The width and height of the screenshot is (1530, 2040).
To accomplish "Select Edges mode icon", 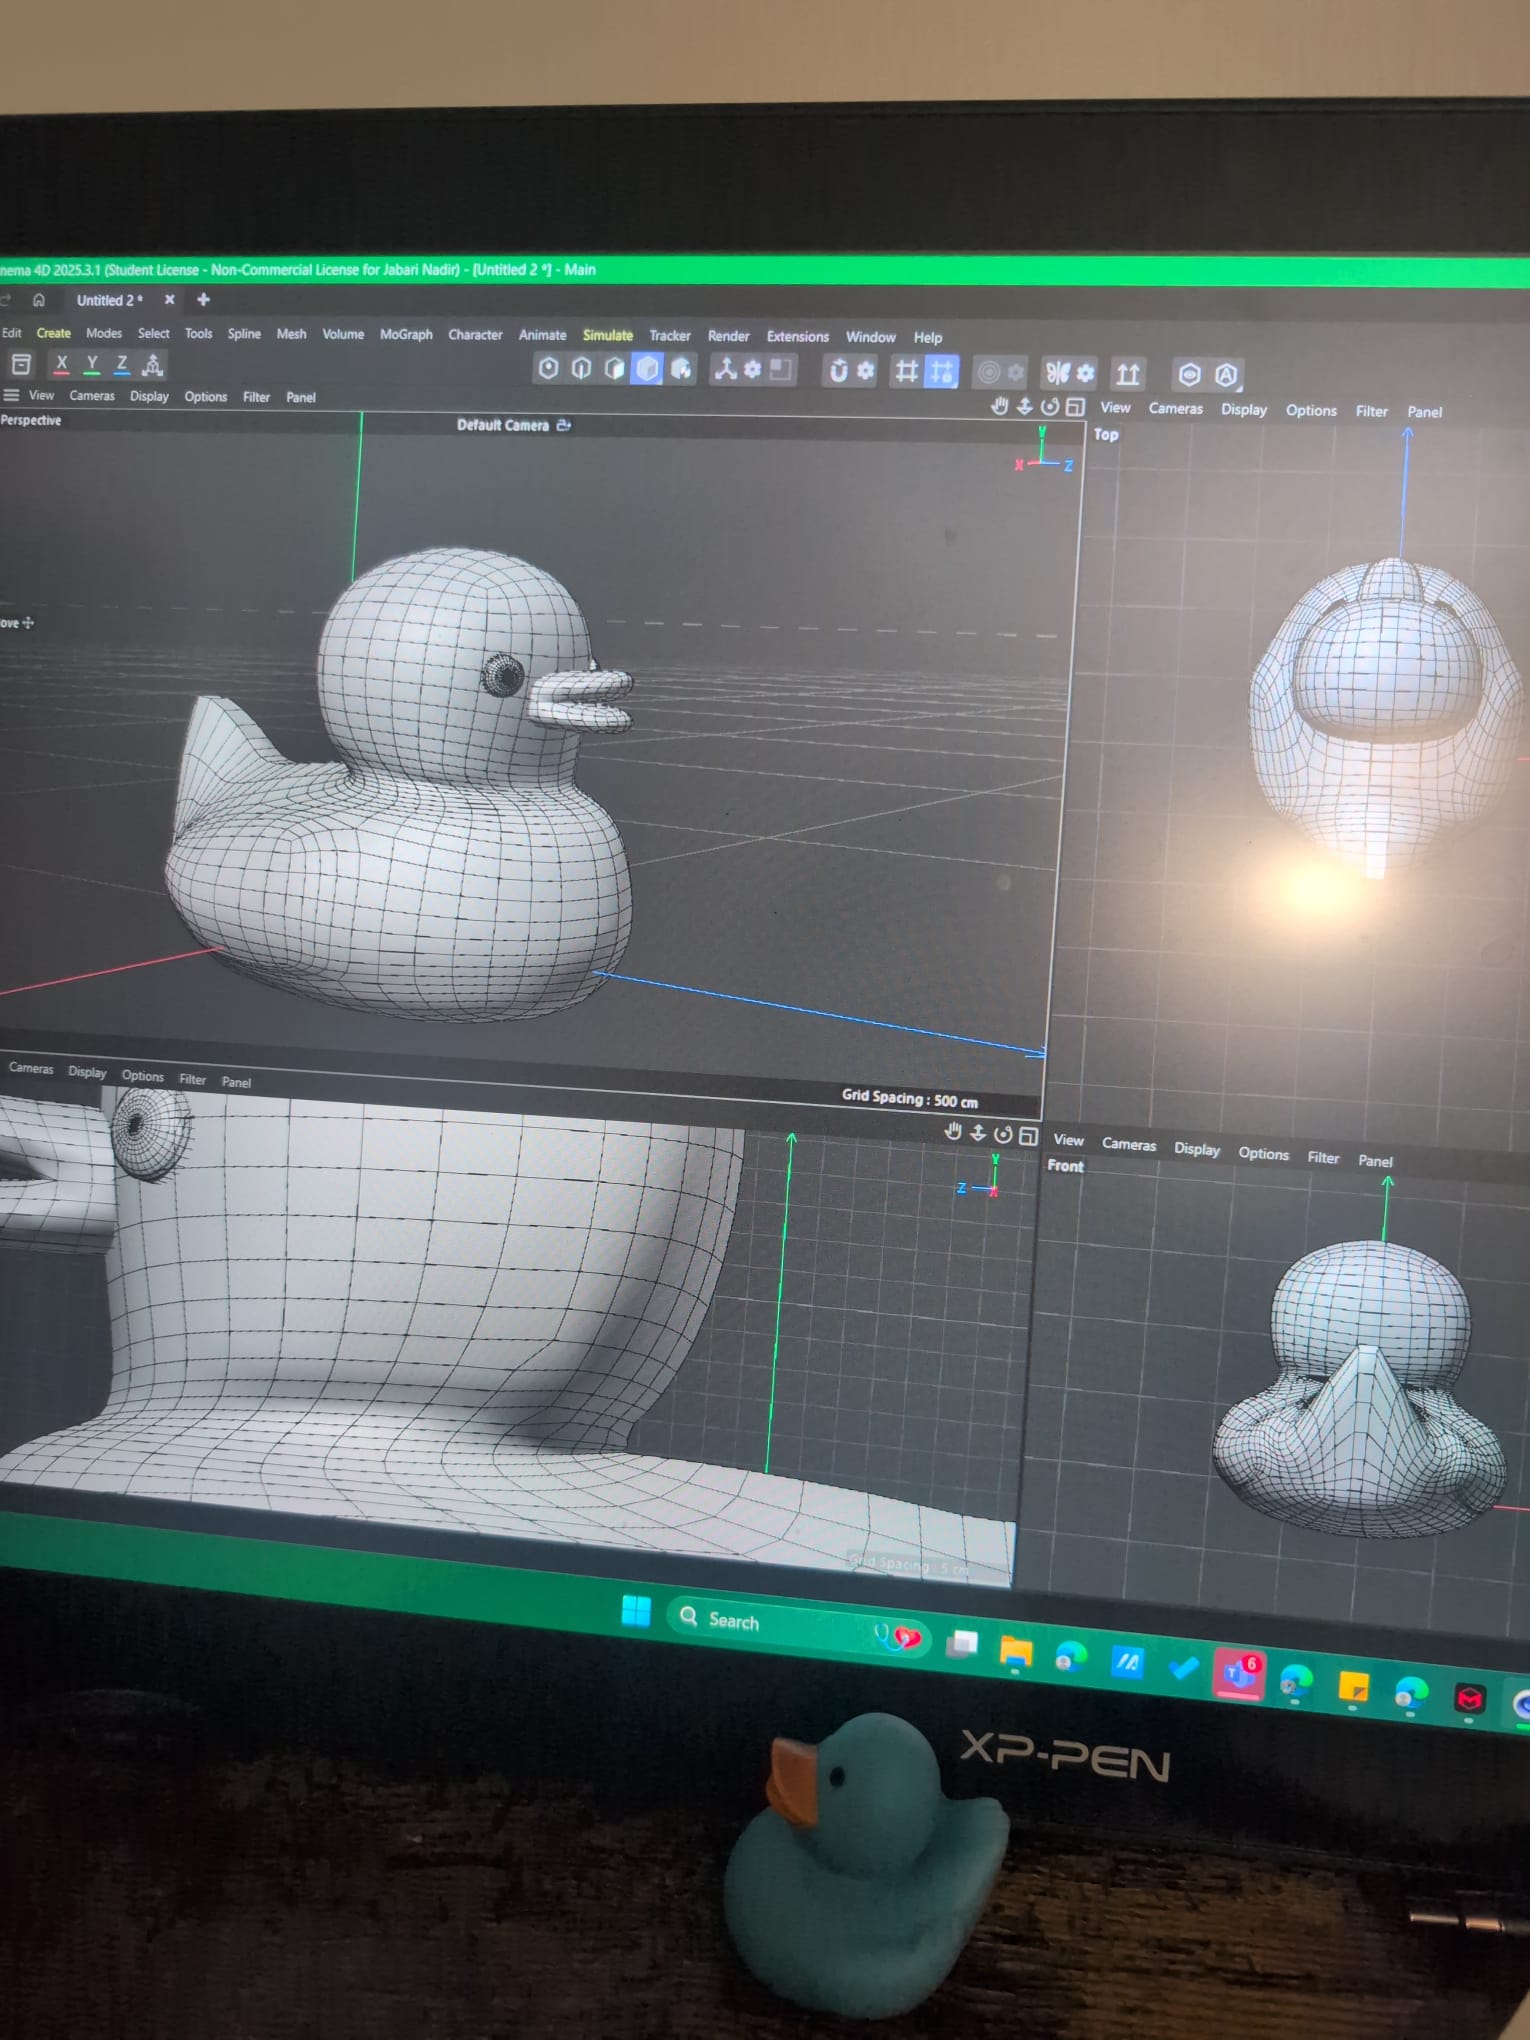I will 581,369.
